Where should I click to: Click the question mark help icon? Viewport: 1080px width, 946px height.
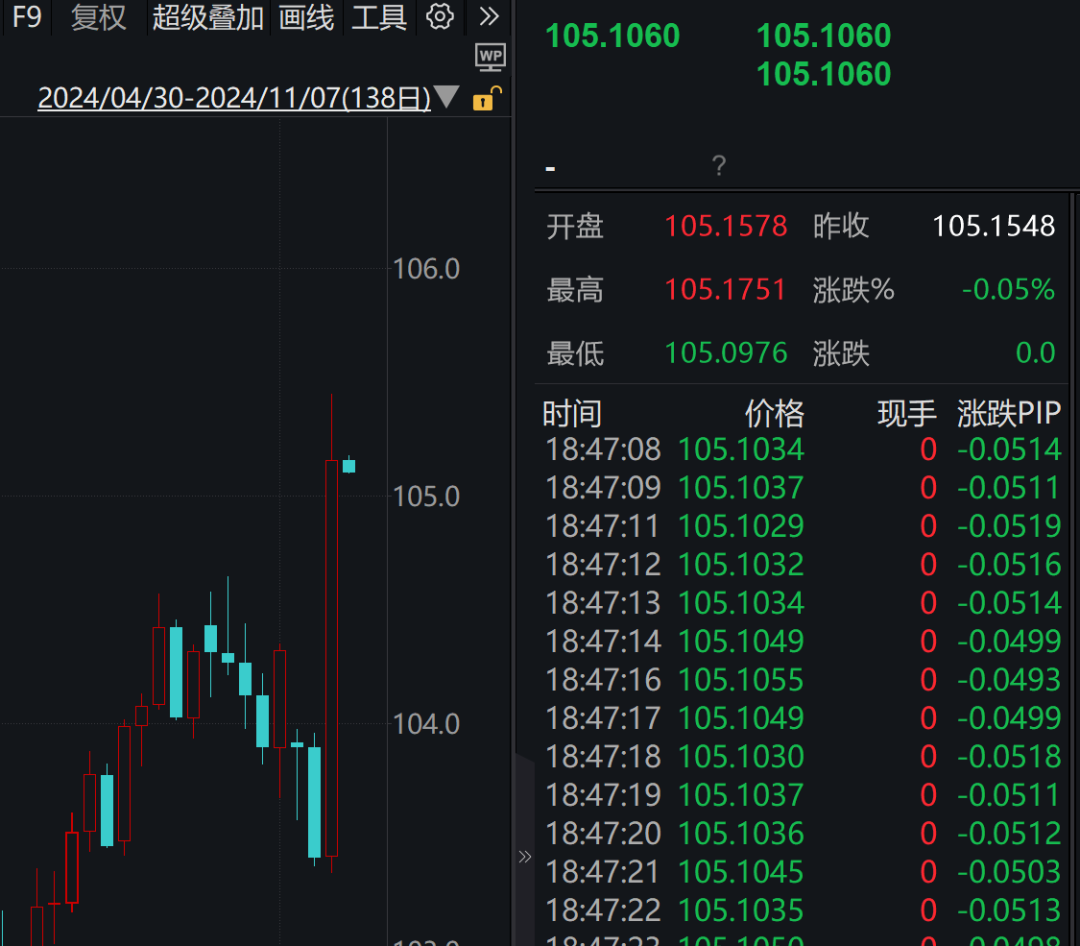pyautogui.click(x=719, y=164)
